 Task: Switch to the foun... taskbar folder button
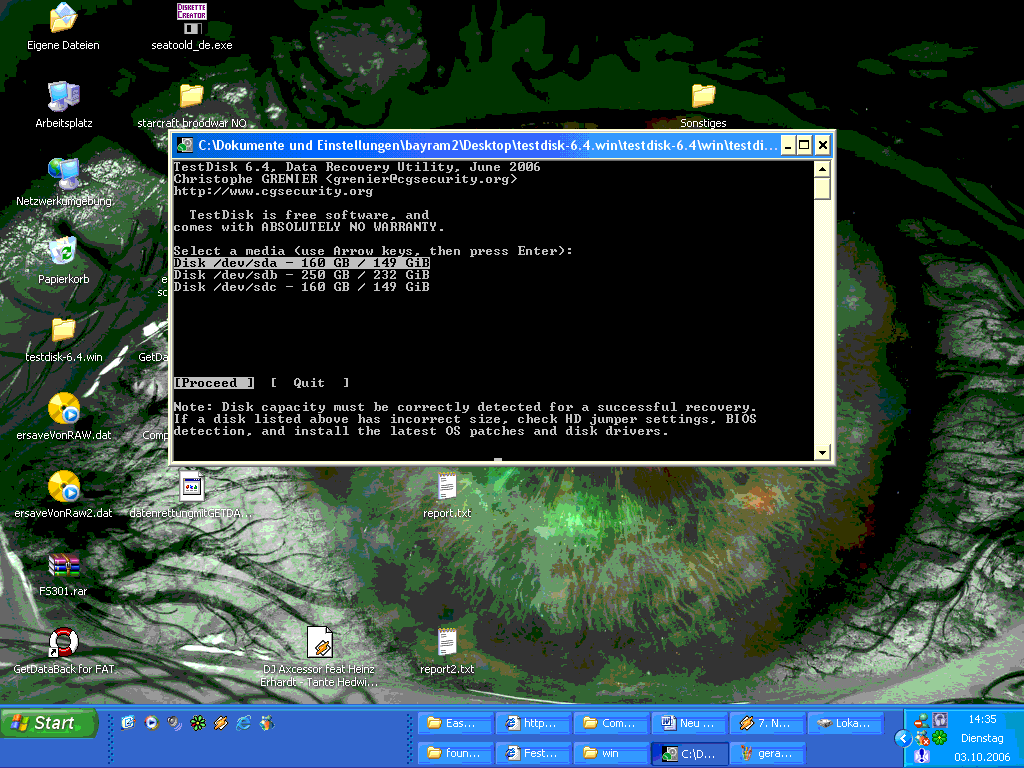pyautogui.click(x=455, y=753)
